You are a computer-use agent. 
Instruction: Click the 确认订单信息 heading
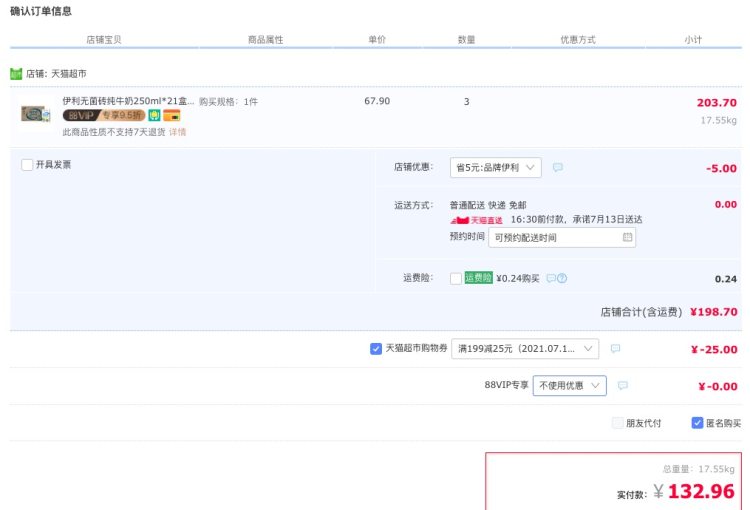coord(41,11)
